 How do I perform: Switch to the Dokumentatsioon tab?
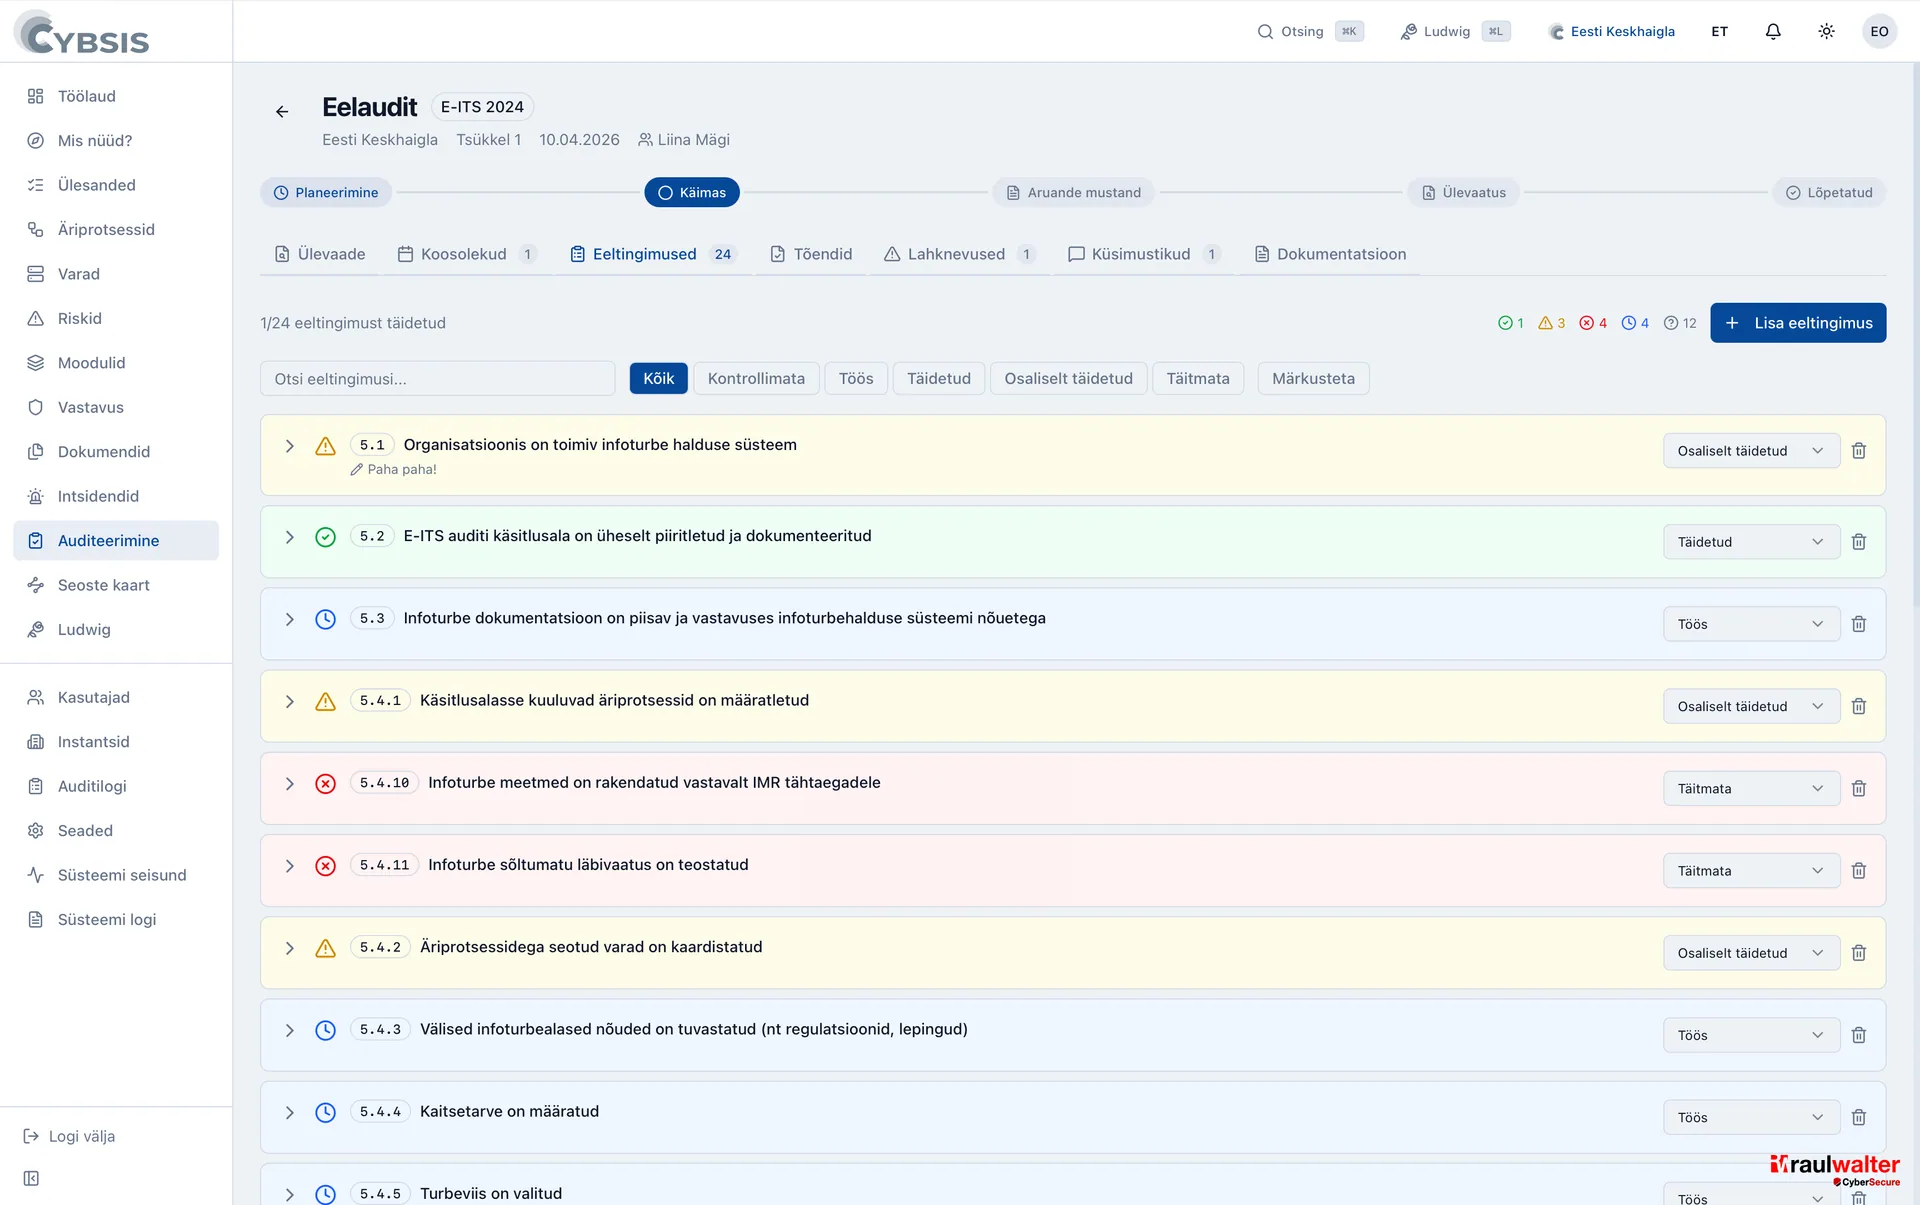(x=1330, y=254)
